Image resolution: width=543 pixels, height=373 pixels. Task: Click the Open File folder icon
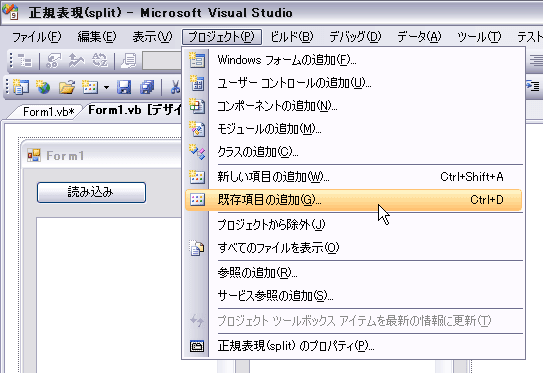[67, 87]
